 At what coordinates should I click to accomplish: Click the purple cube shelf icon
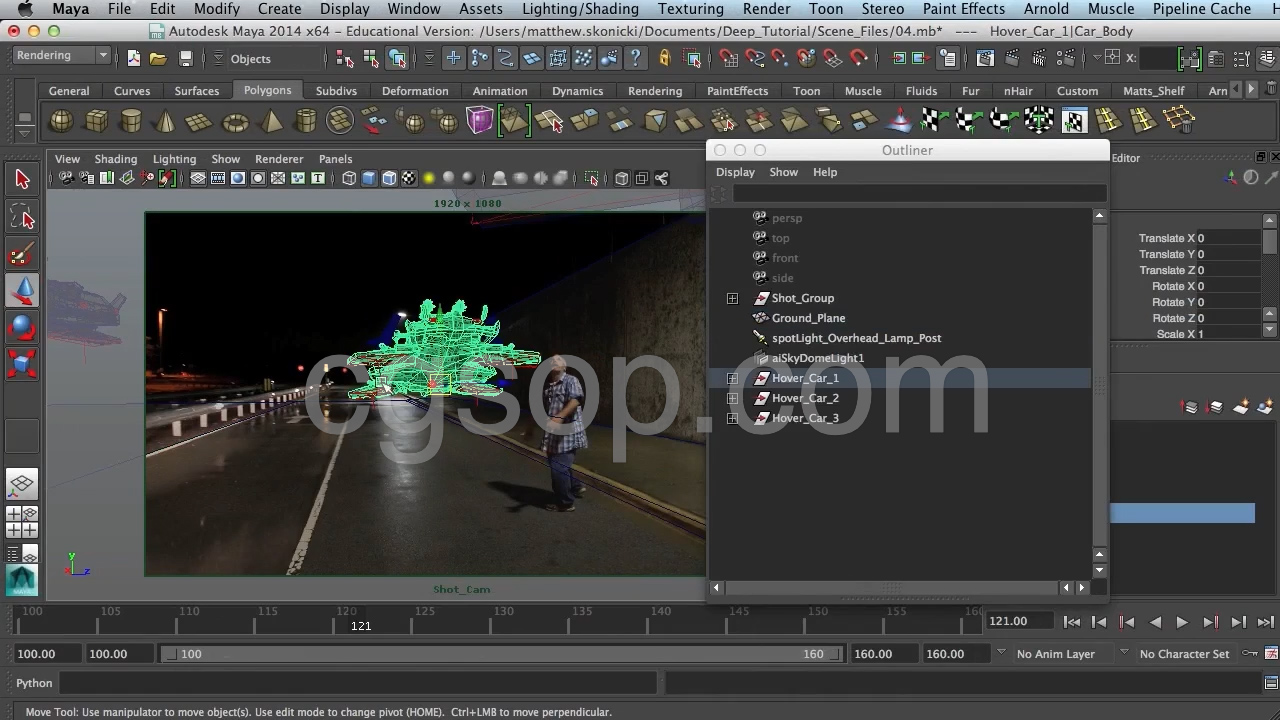(x=480, y=121)
